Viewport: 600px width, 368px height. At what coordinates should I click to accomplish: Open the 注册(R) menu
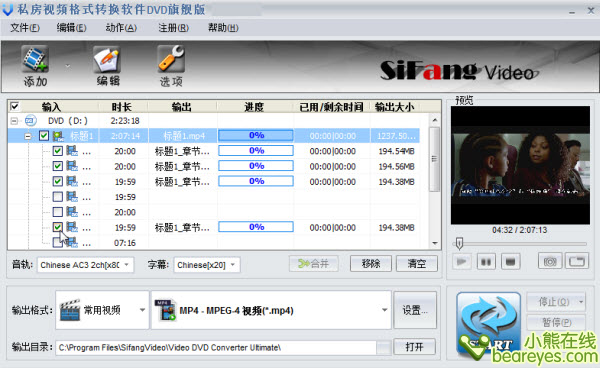[173, 28]
